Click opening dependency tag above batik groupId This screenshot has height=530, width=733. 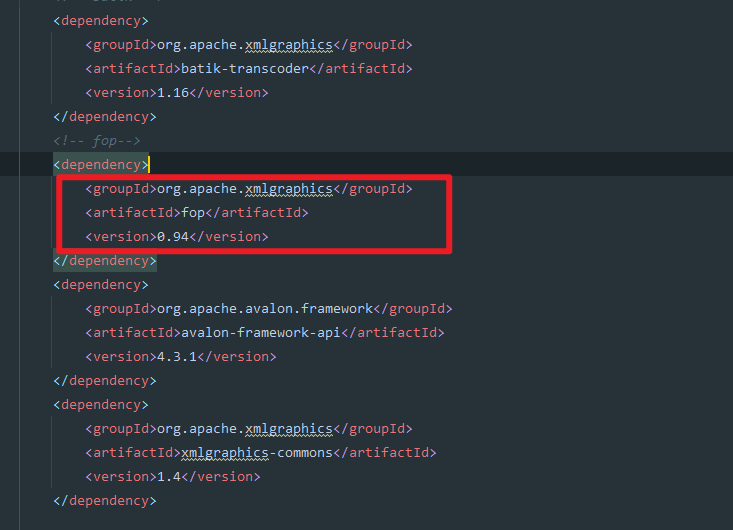(x=101, y=20)
